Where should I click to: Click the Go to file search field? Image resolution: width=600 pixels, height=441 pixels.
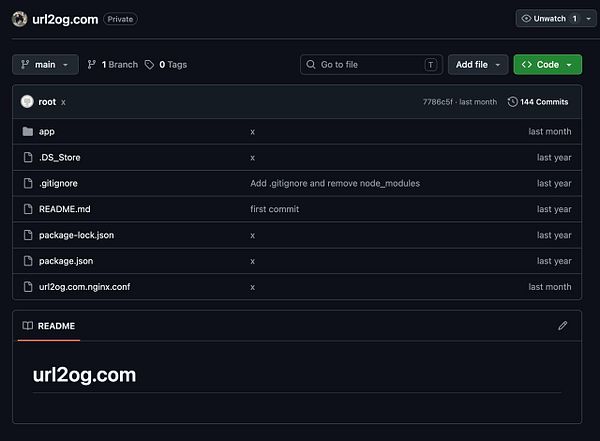coord(371,65)
